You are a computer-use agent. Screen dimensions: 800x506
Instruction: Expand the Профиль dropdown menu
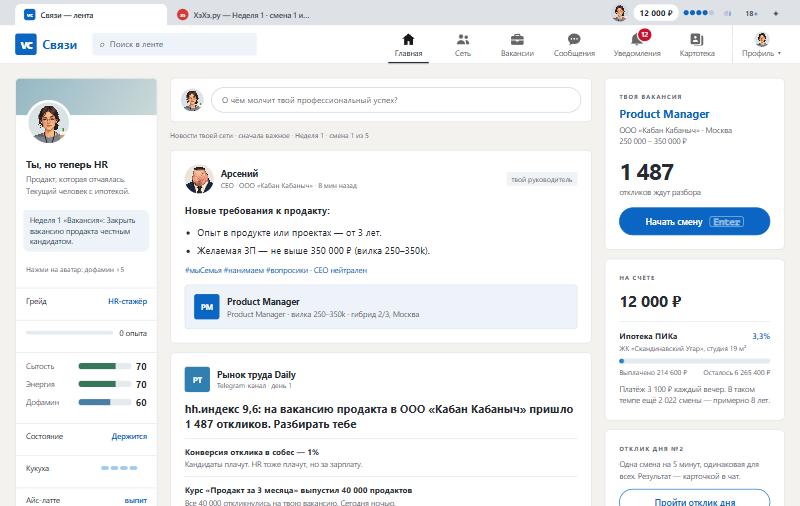[761, 45]
